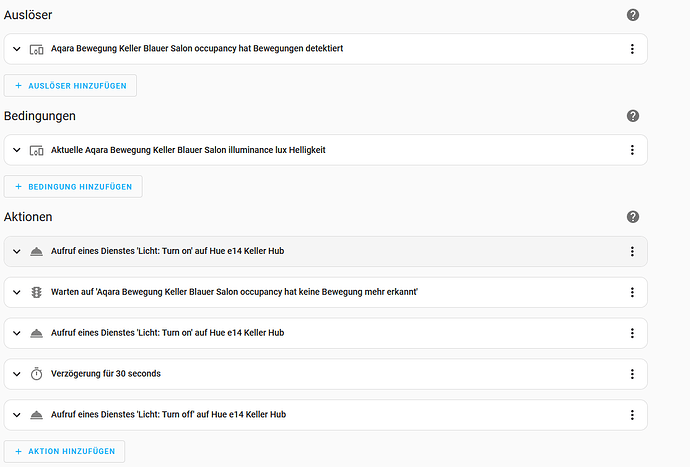Viewport: 690px width, 467px height.
Task: Open three-dot menu of occupancy trigger row
Action: (632, 49)
